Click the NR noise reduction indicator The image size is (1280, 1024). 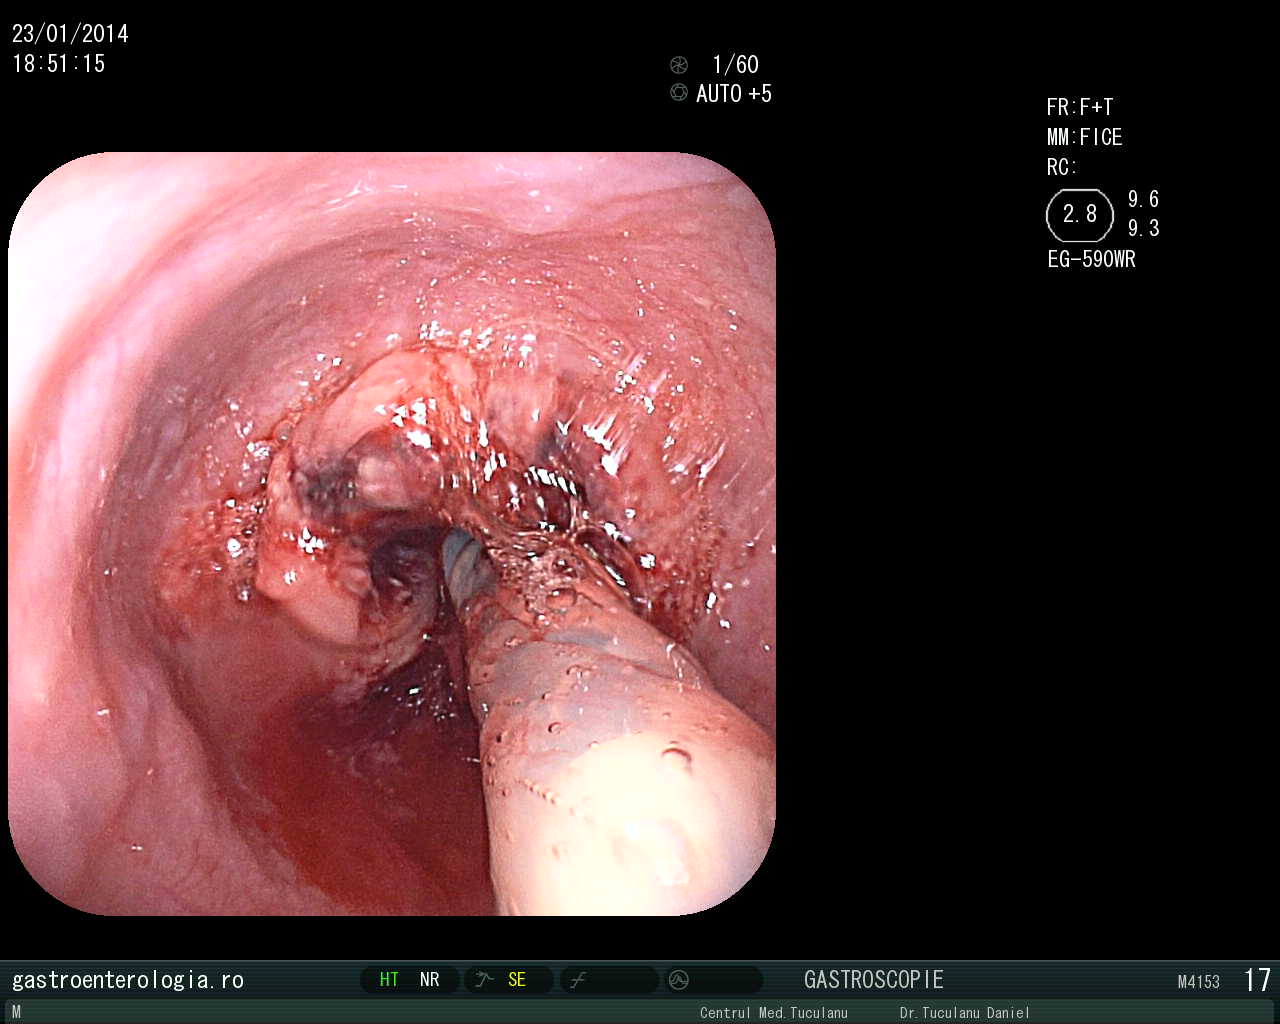click(430, 980)
